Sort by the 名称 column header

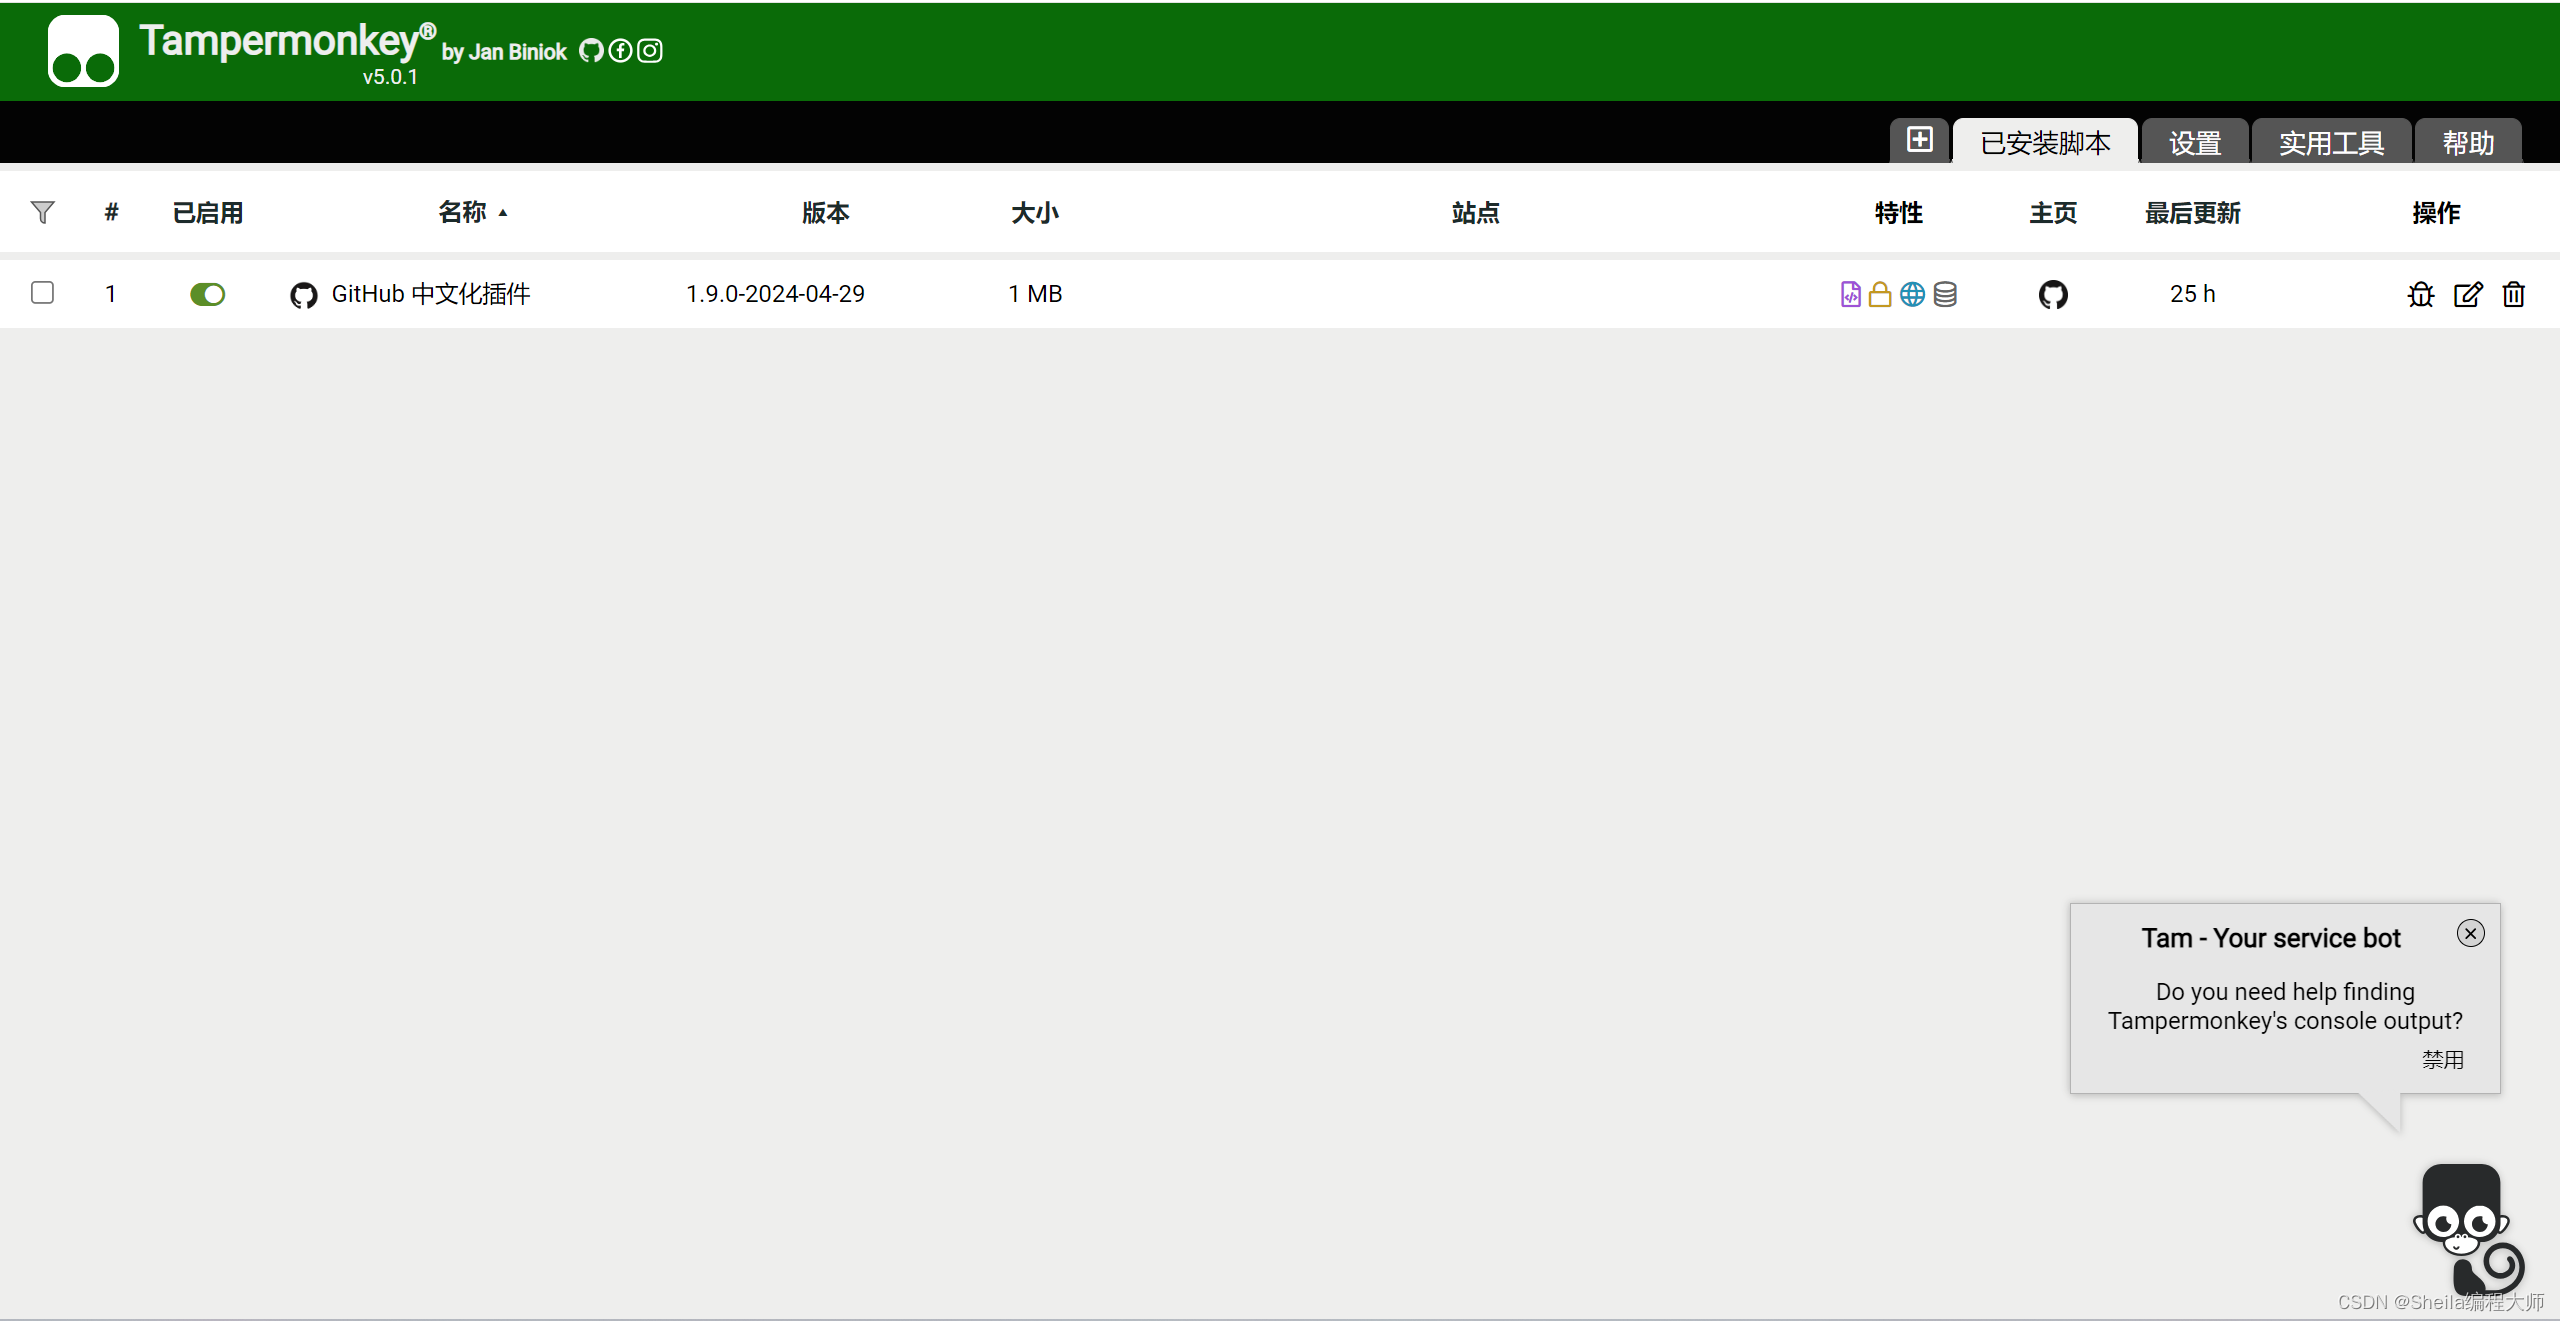pyautogui.click(x=463, y=212)
